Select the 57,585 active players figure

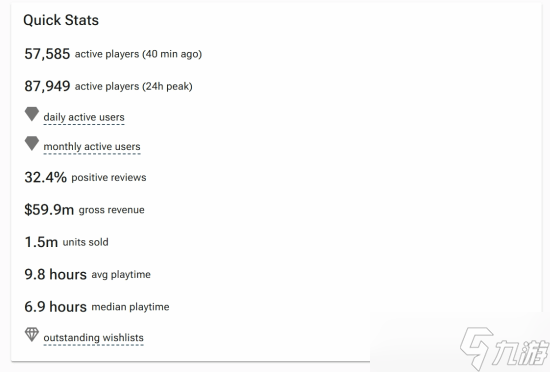point(47,54)
